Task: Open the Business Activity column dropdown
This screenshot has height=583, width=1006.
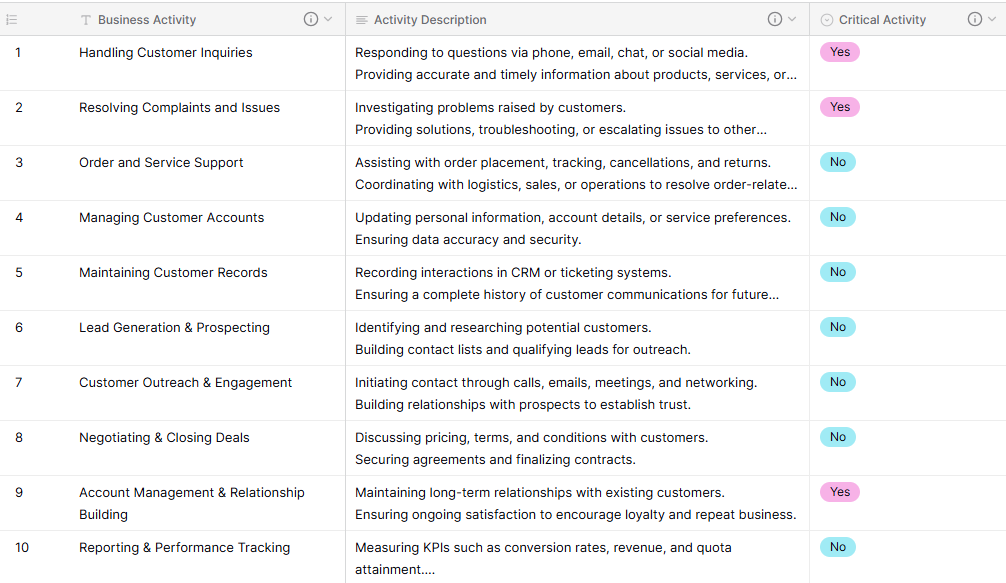Action: [x=325, y=19]
